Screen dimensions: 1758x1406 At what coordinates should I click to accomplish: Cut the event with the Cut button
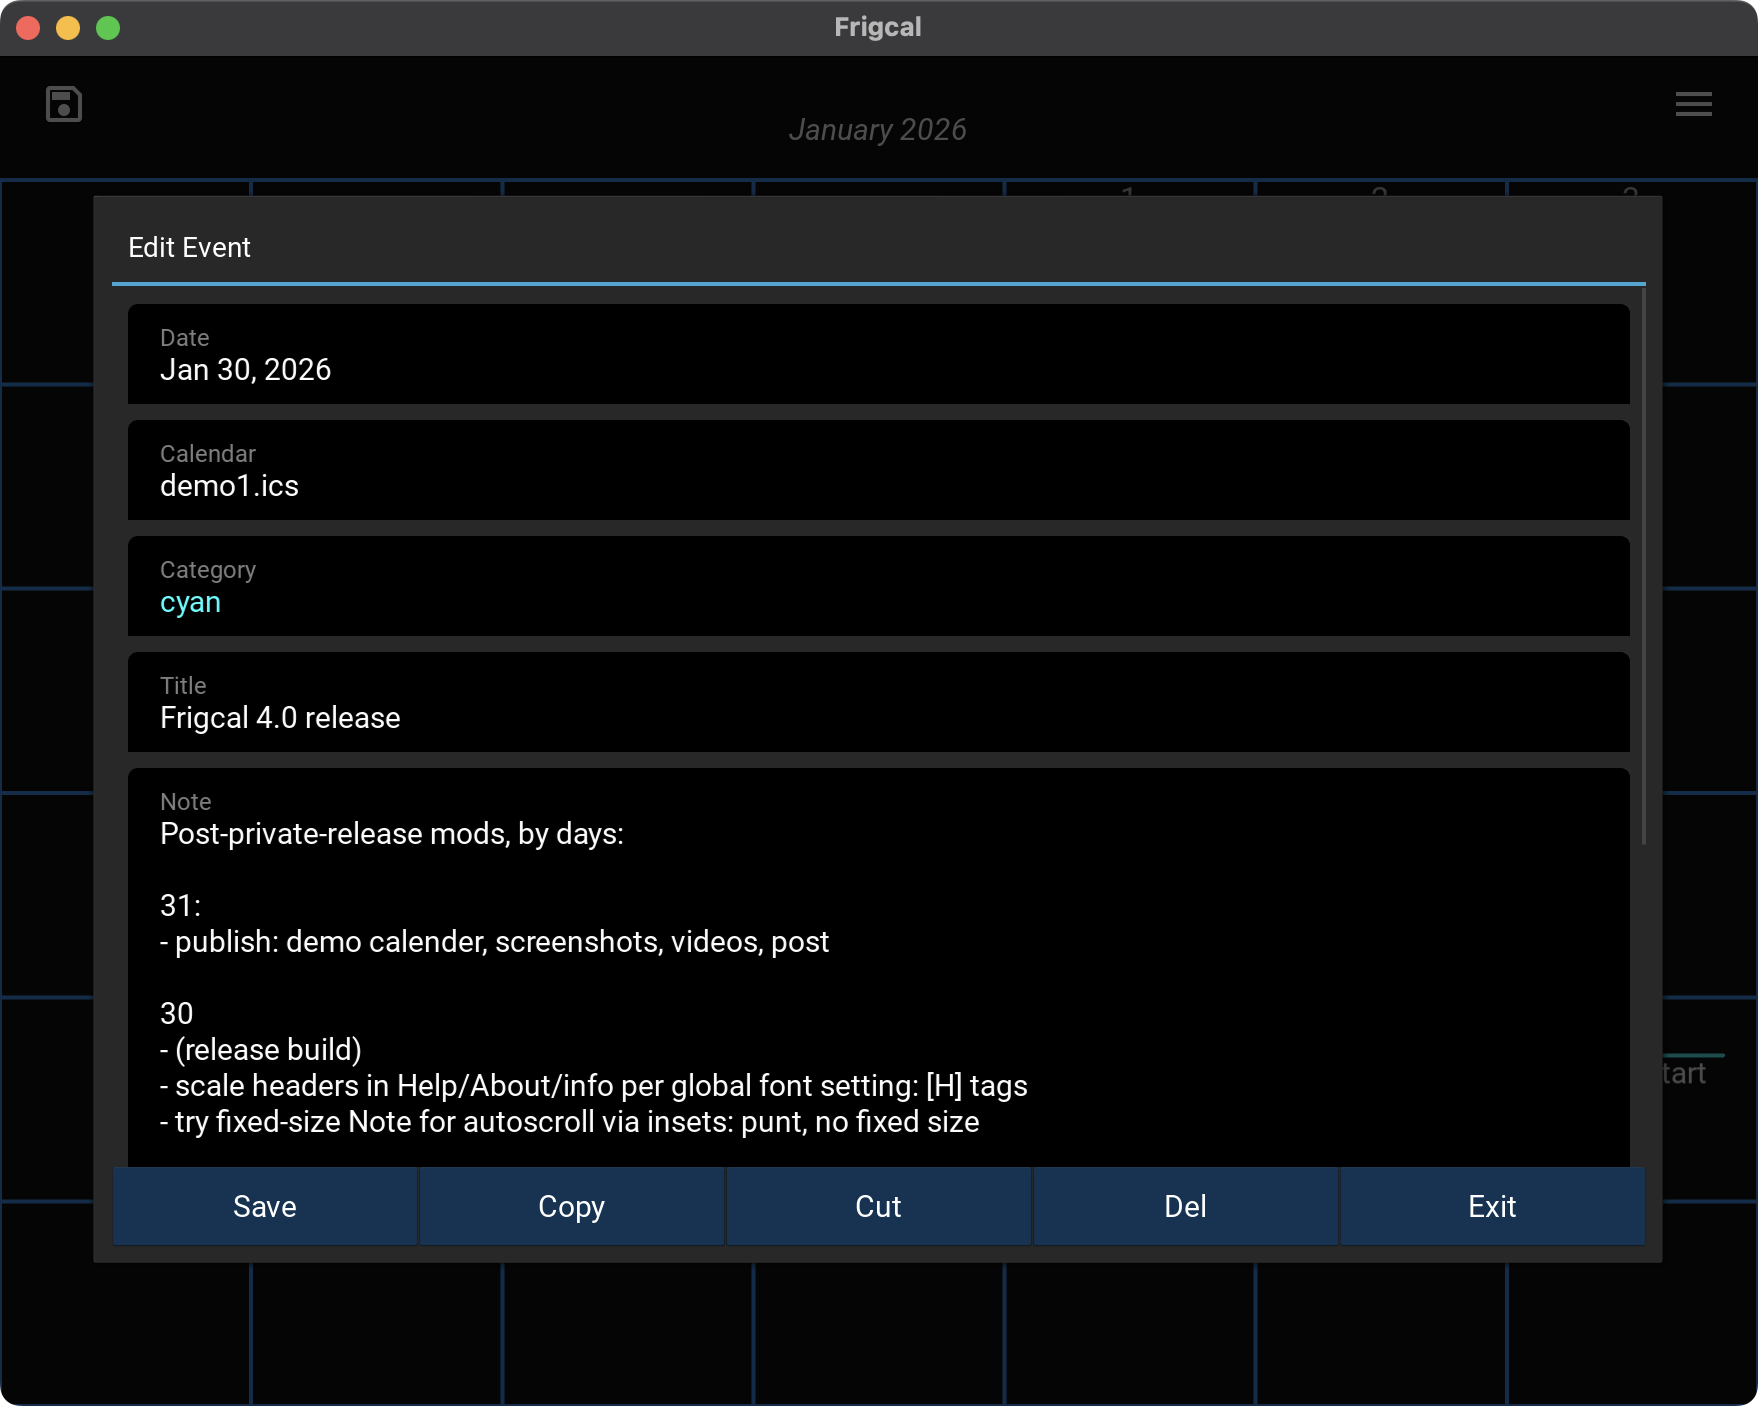[x=879, y=1206]
